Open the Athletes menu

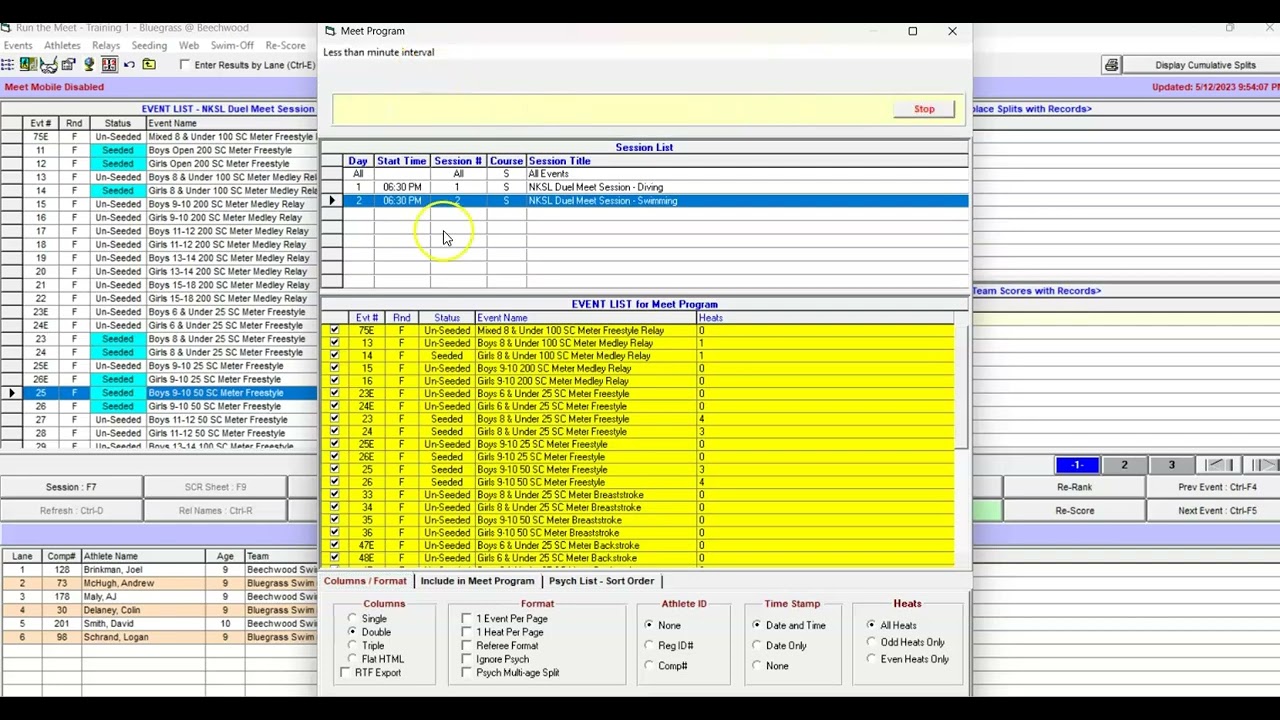(x=62, y=45)
